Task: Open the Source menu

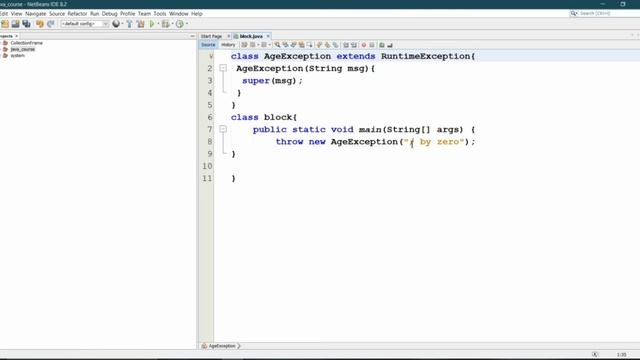Action: pyautogui.click(x=57, y=13)
